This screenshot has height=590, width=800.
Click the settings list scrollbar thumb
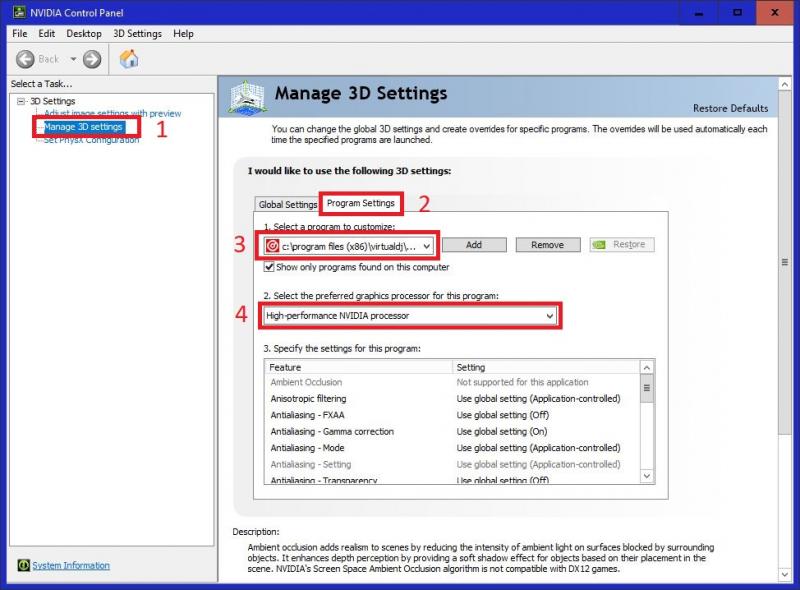pyautogui.click(x=647, y=388)
